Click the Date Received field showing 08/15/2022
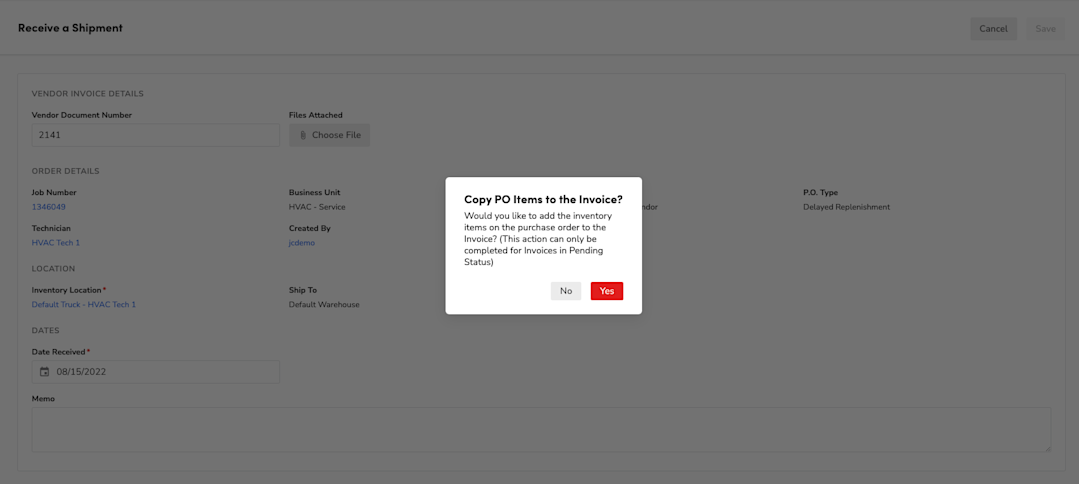Screen dimensions: 1079x484 coord(156,372)
